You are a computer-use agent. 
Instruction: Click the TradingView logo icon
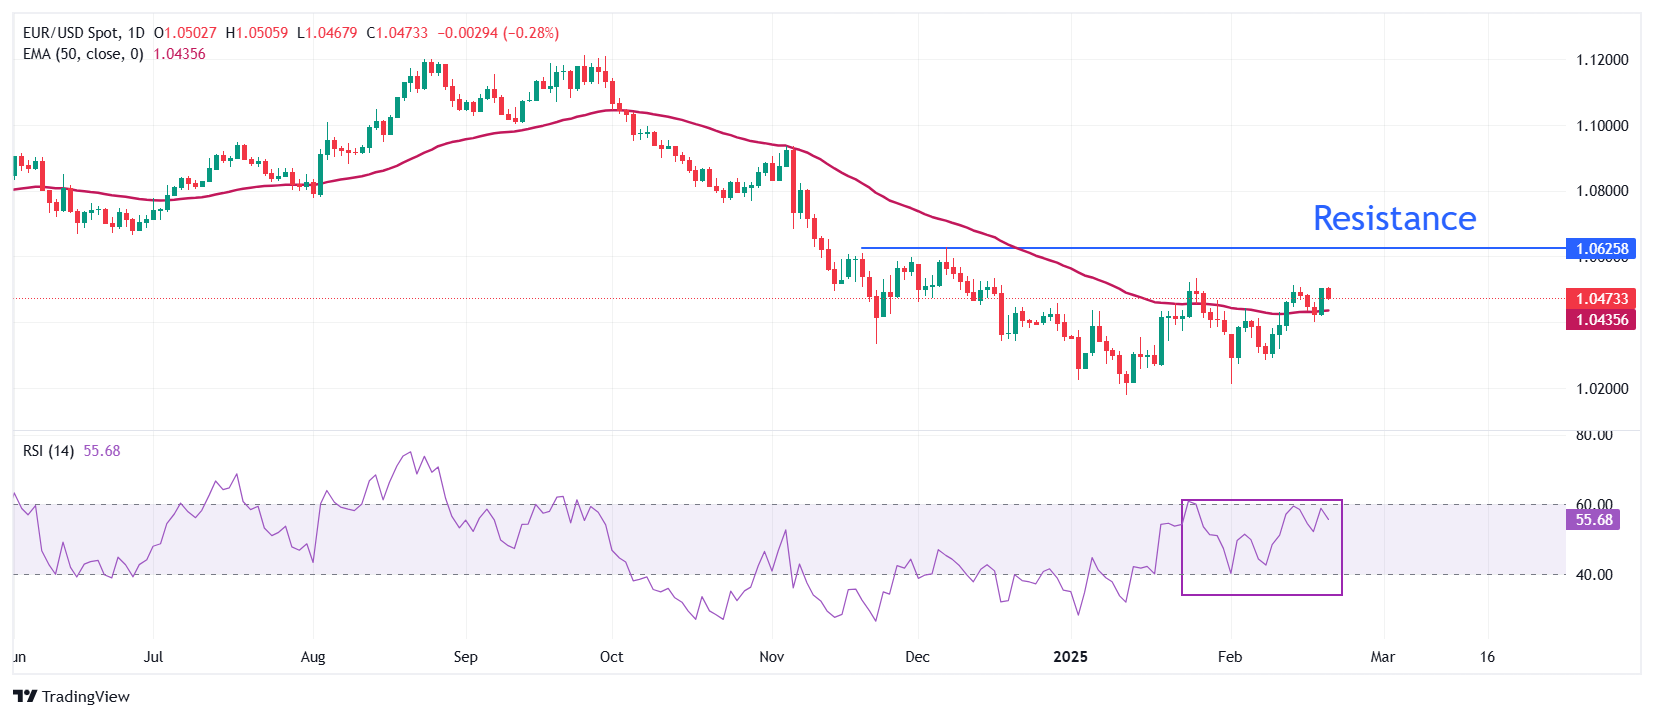pyautogui.click(x=25, y=696)
